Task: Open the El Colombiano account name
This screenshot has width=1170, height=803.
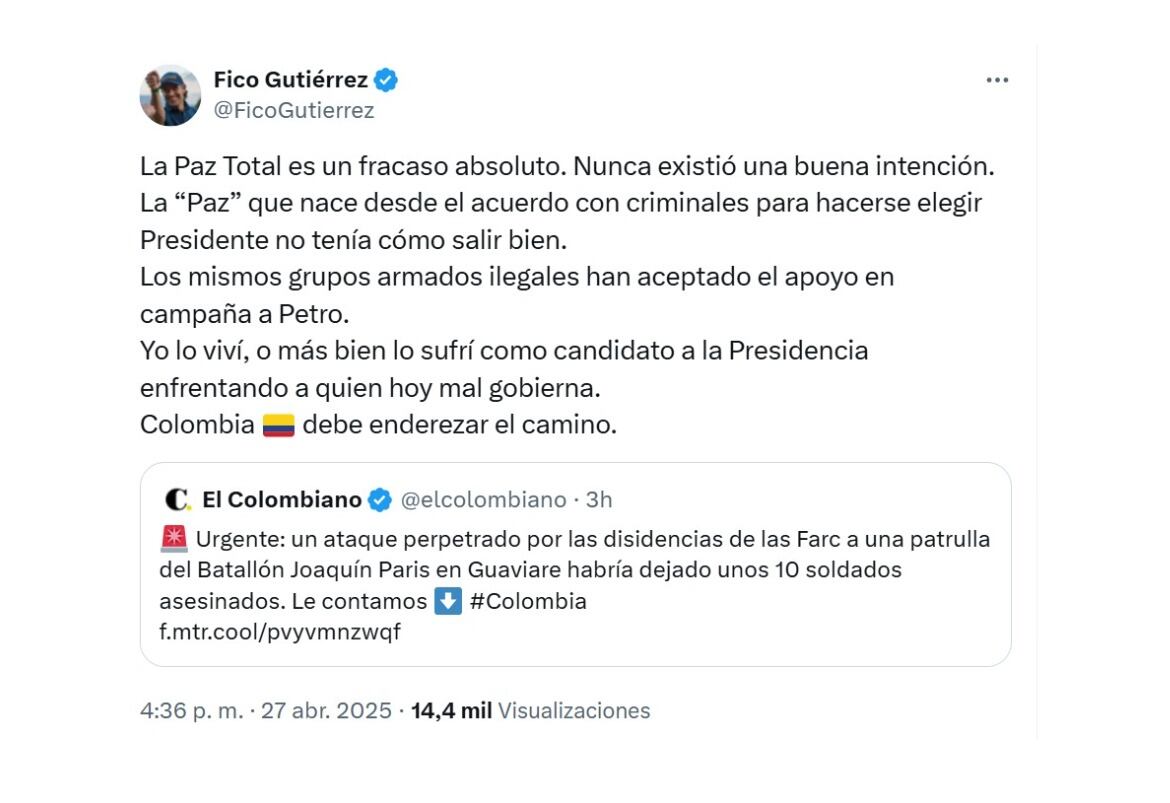Action: pos(282,499)
